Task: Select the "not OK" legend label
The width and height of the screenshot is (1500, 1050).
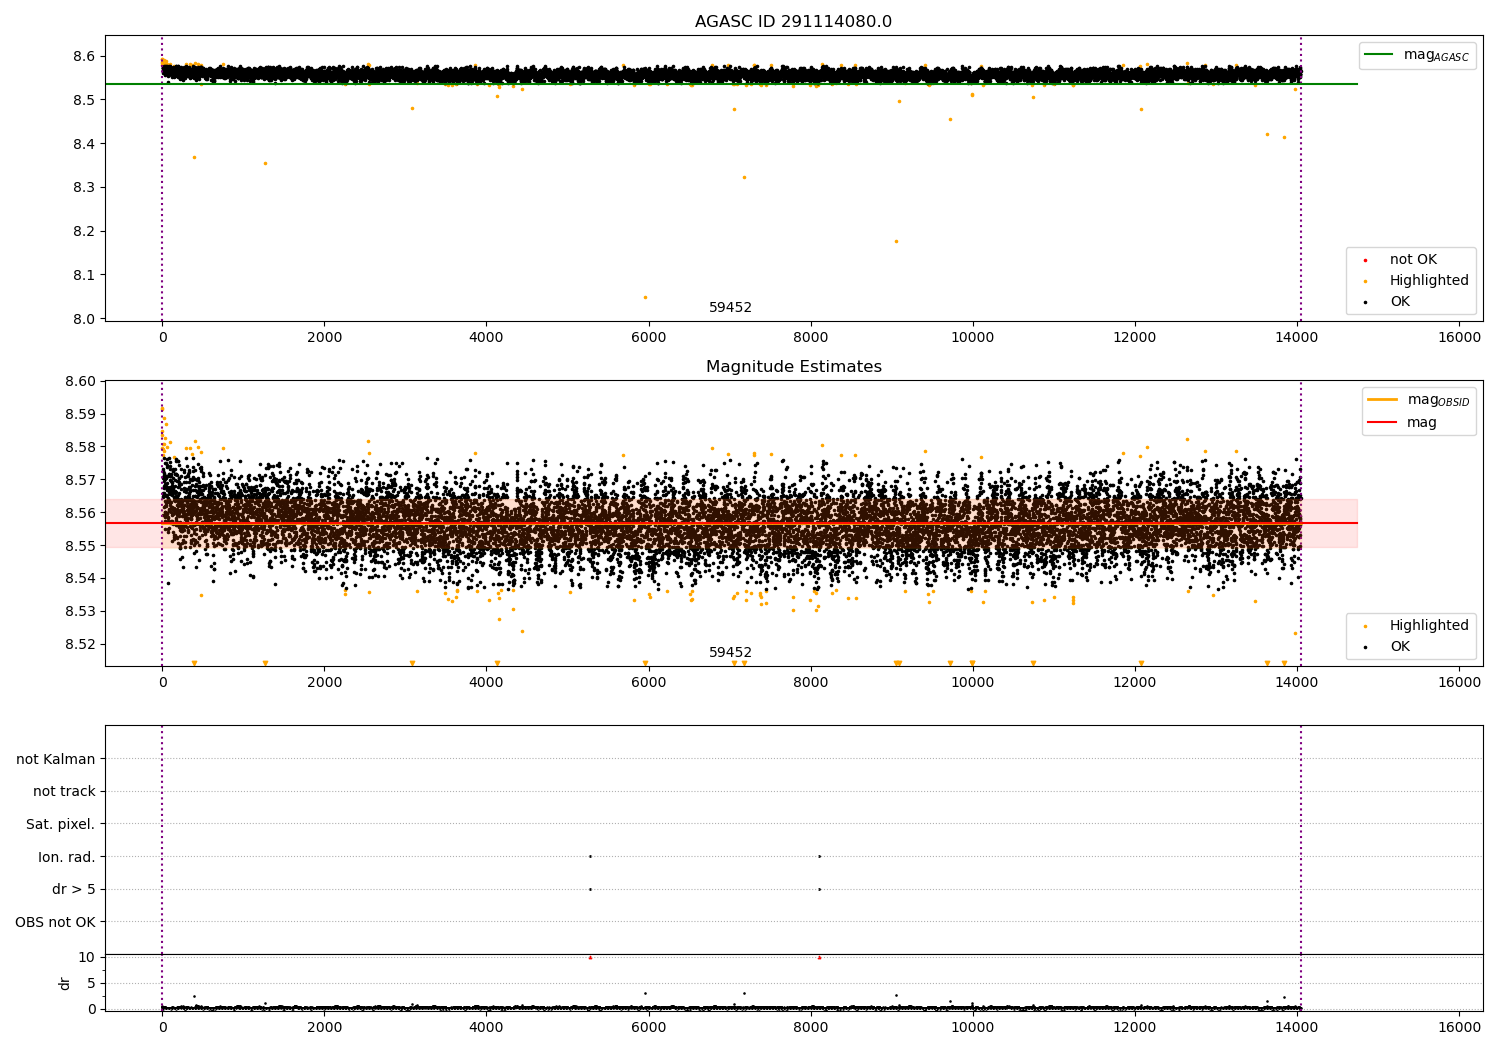Action: (x=1413, y=260)
